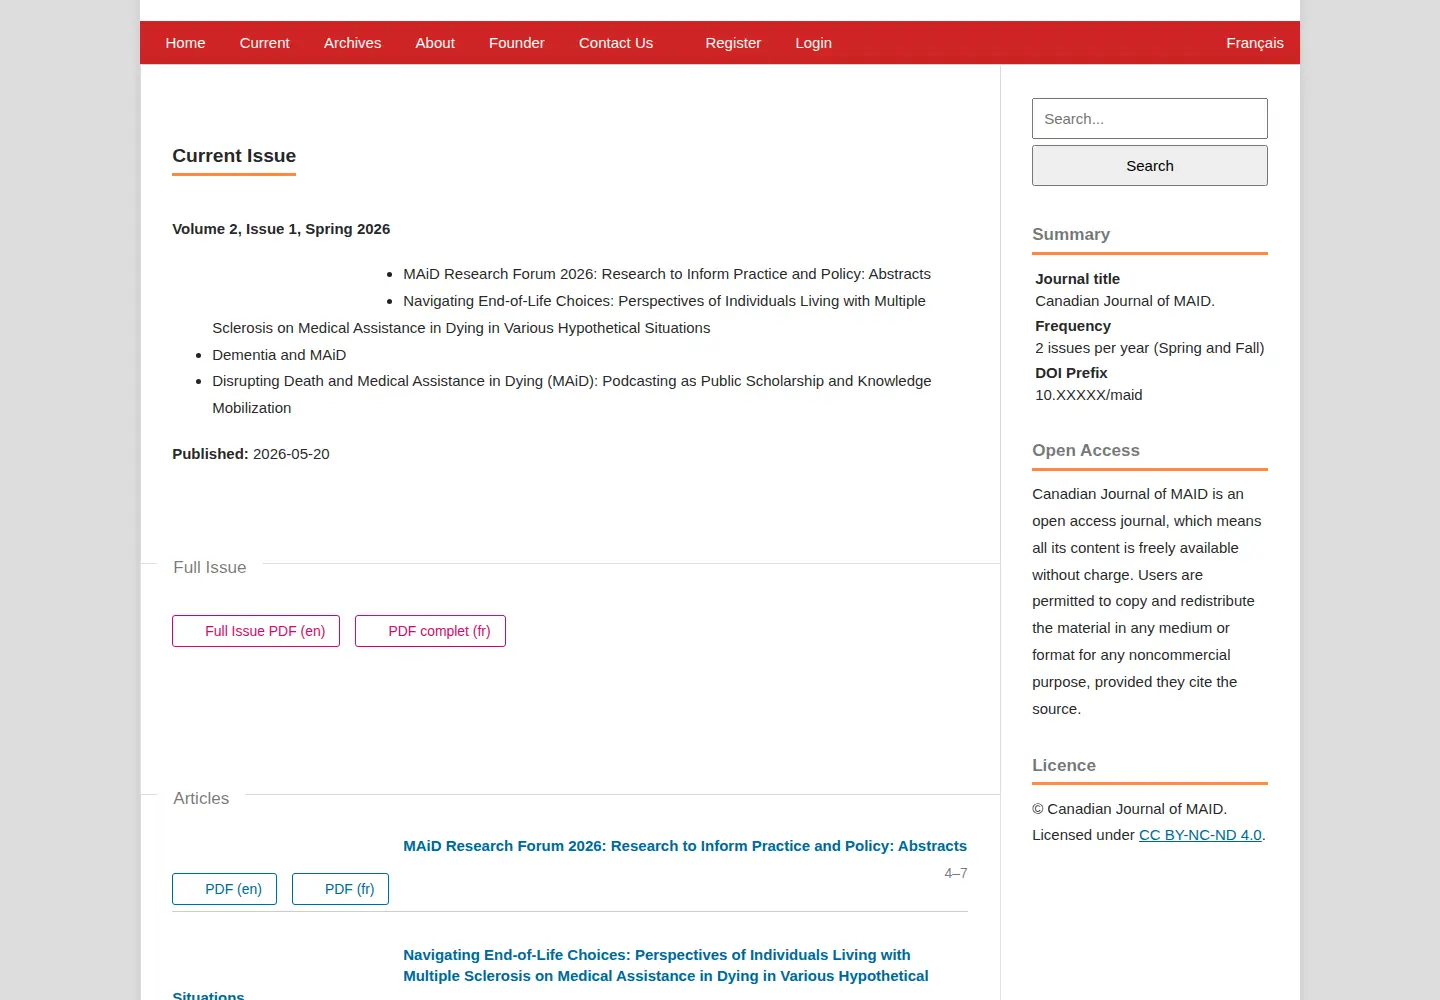Click the 'Volume 2, Issue 1, Spring 2026' heading

(281, 229)
